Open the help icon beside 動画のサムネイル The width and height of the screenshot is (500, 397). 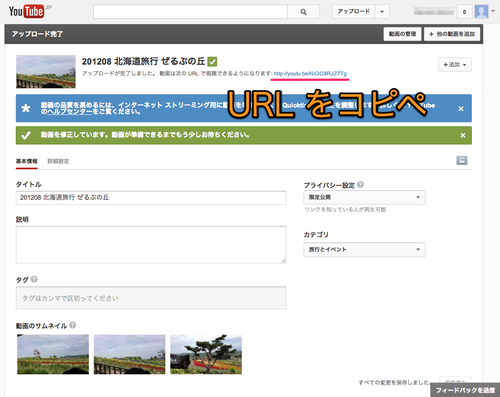[x=72, y=325]
